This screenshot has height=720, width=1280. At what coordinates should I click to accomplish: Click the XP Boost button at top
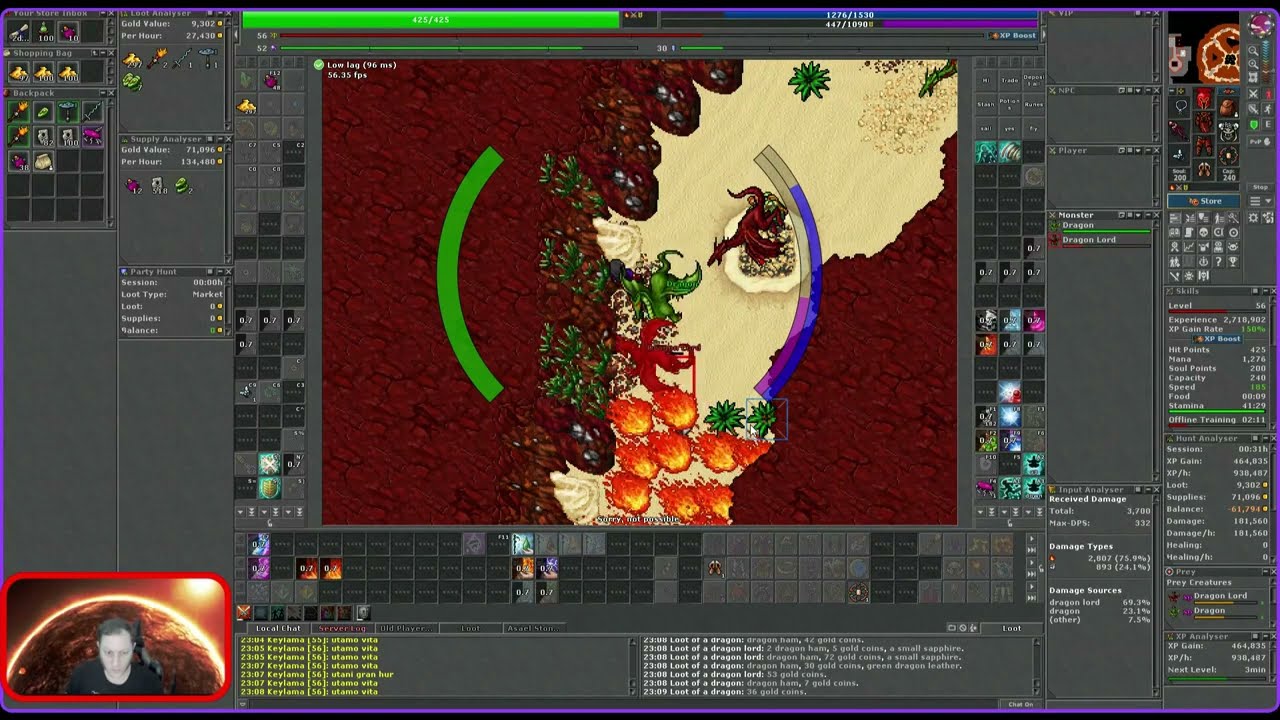(1012, 36)
